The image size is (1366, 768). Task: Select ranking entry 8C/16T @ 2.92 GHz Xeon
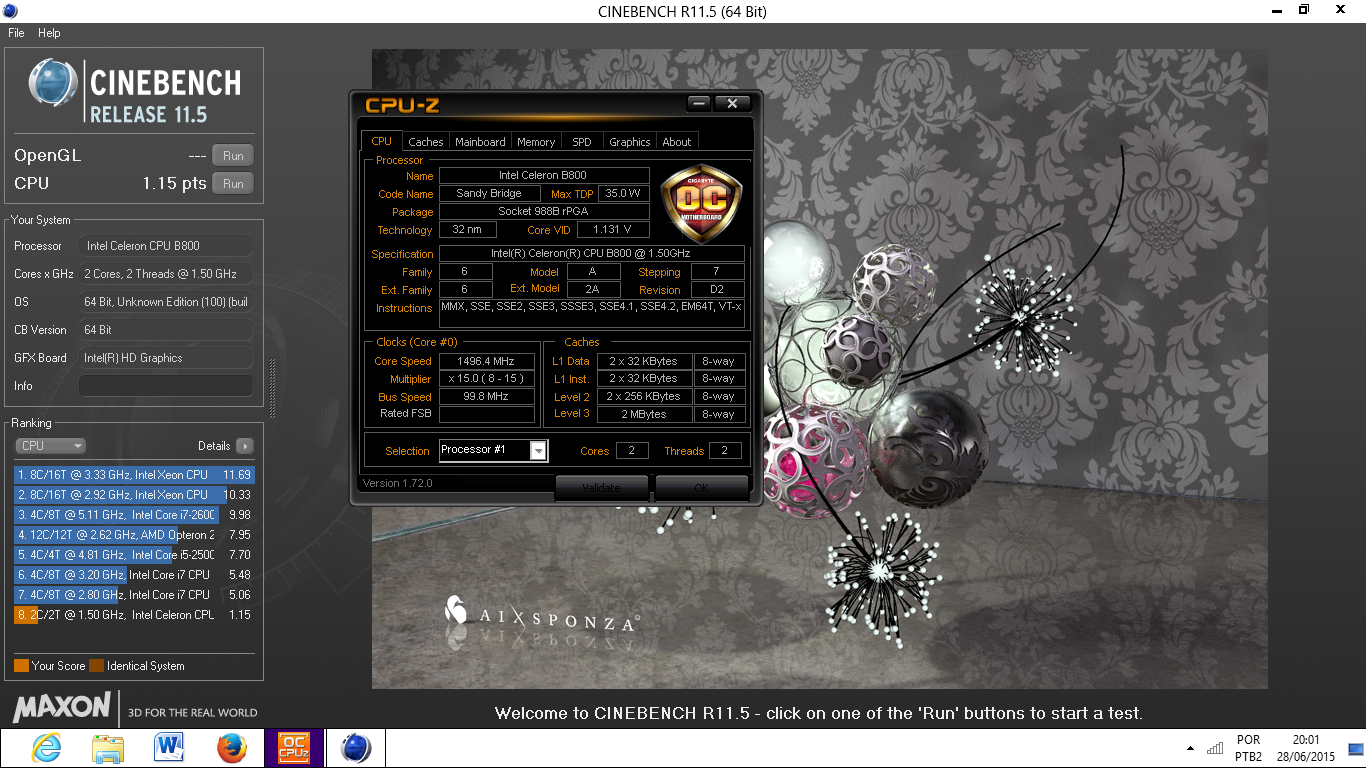click(x=134, y=495)
